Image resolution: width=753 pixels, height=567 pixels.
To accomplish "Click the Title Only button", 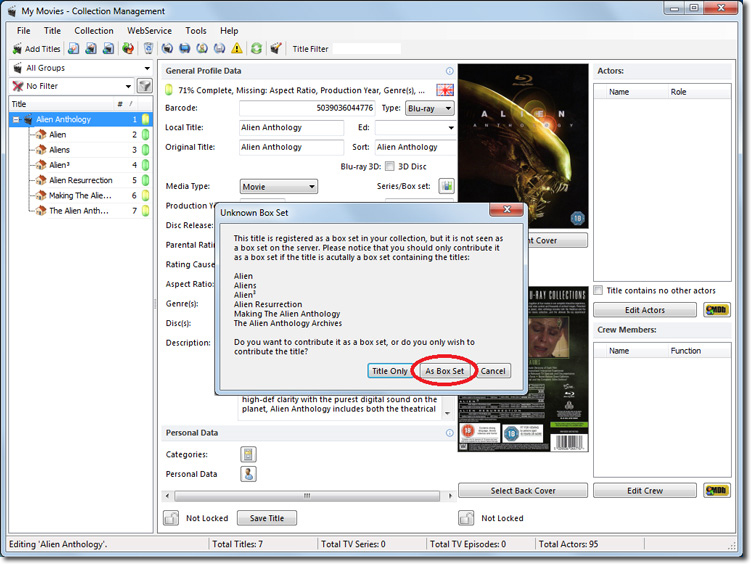I will pyautogui.click(x=389, y=371).
